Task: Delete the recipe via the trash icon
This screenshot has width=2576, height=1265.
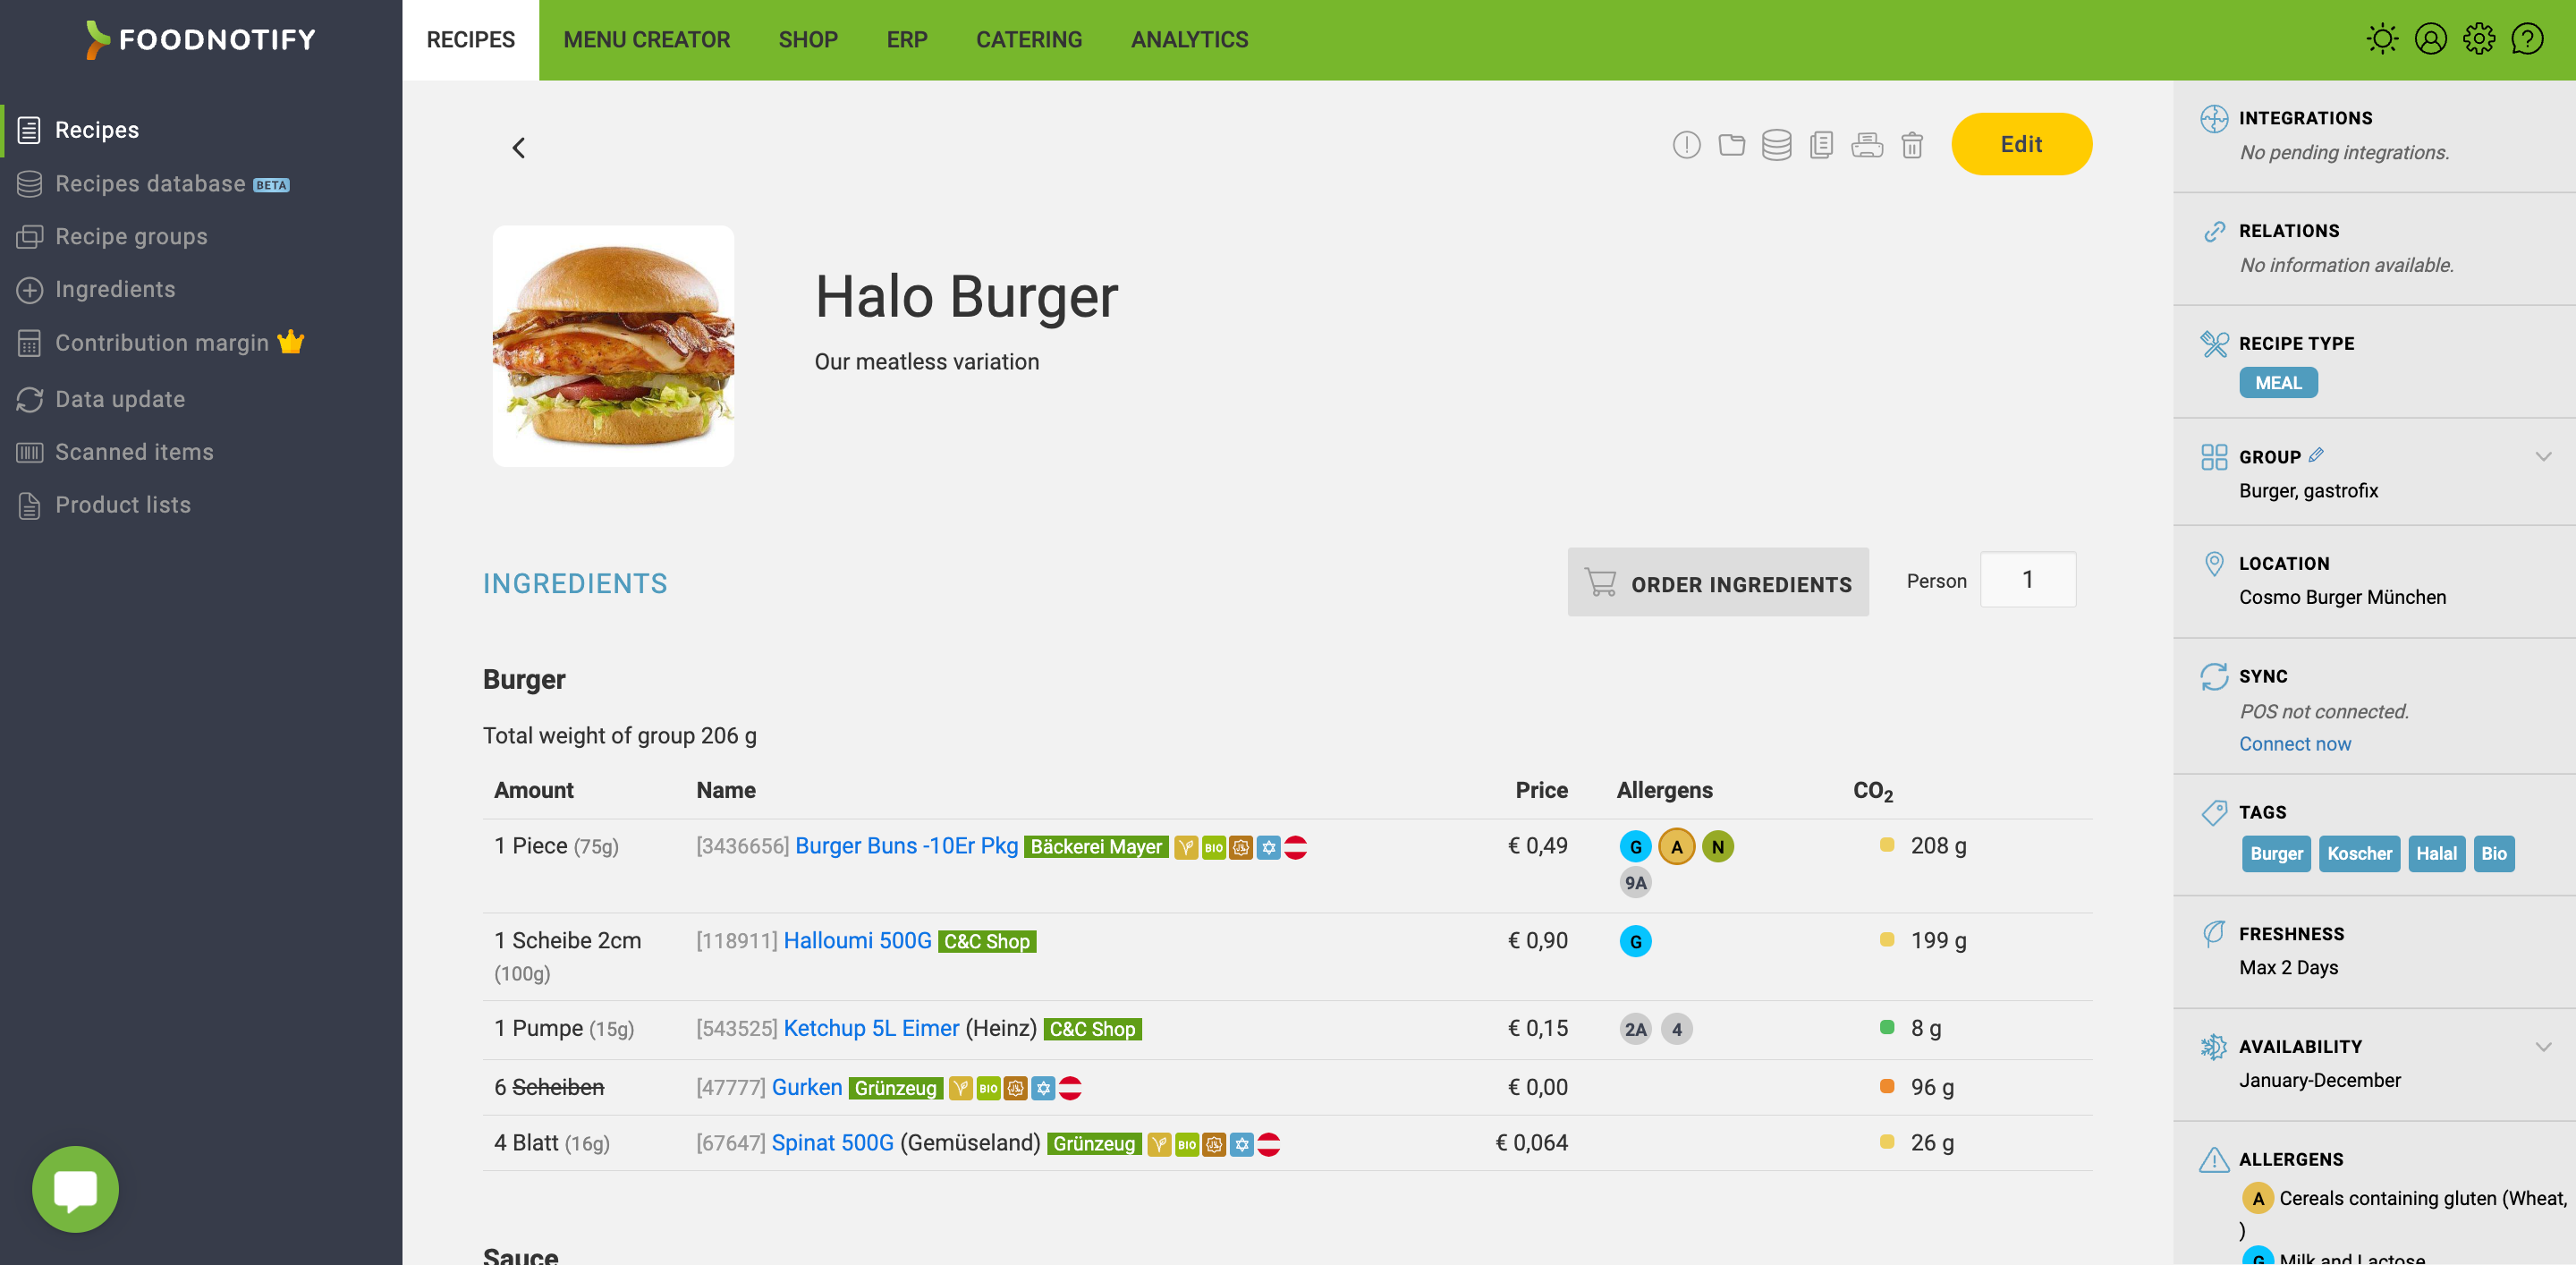Action: coord(1913,145)
